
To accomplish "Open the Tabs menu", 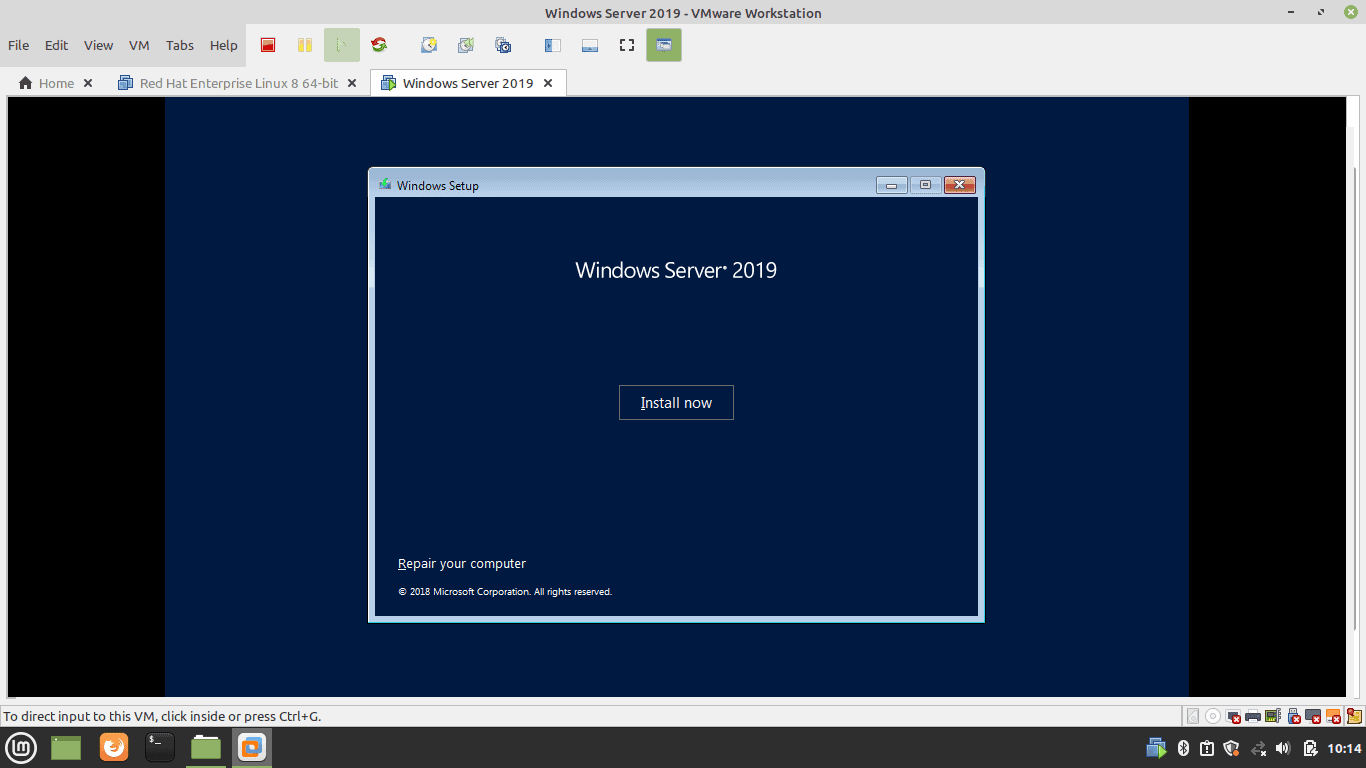I will coord(180,45).
